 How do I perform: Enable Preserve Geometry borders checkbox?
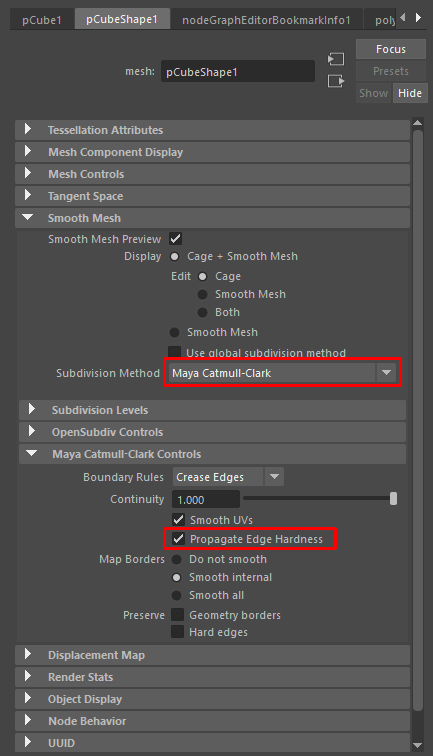pos(177,614)
